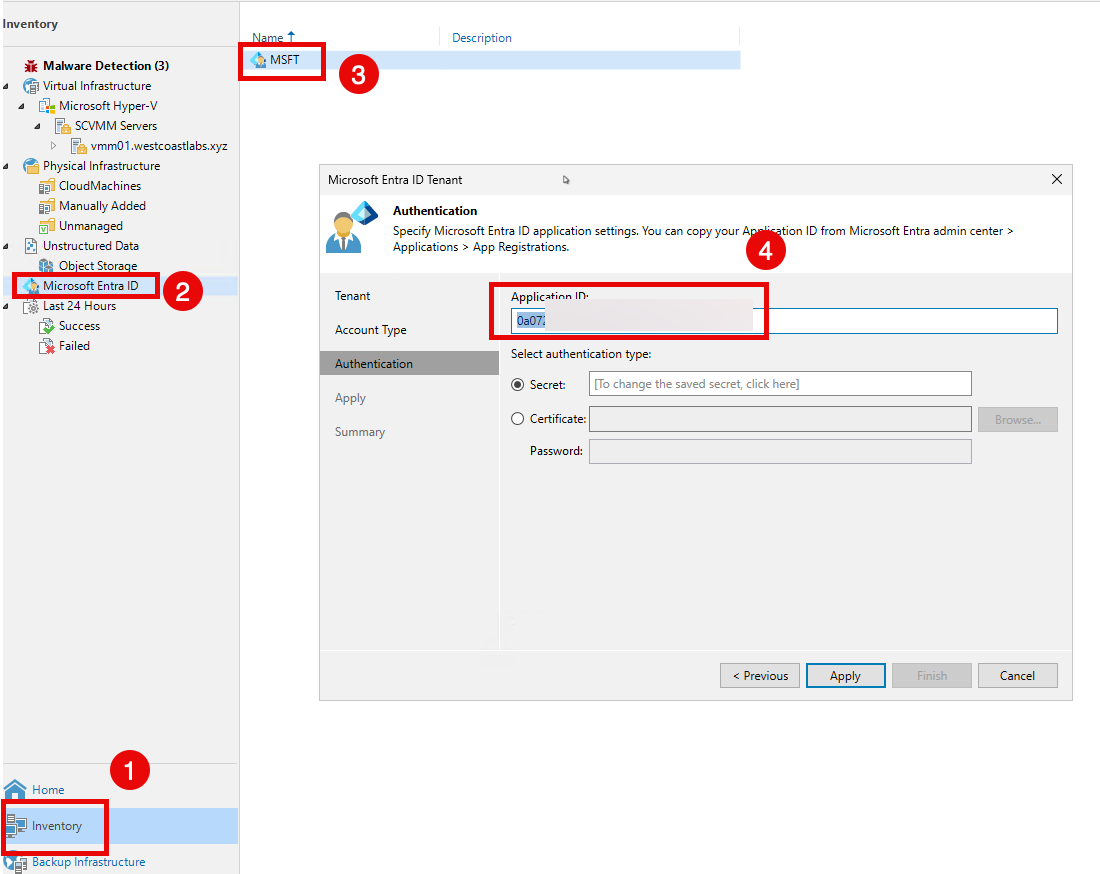Expand the vmm01.westcoastlabs.xyz server node
The image size is (1100, 874).
coord(54,146)
